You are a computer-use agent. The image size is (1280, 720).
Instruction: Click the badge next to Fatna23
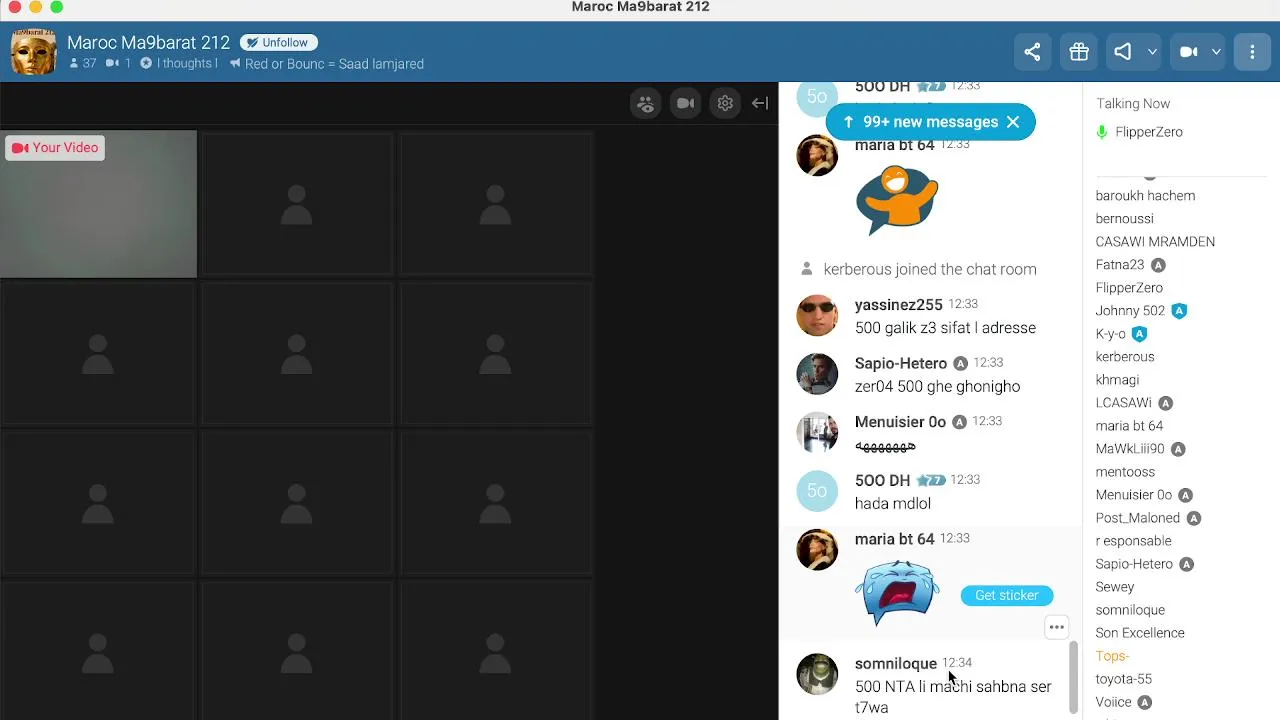[1158, 265]
